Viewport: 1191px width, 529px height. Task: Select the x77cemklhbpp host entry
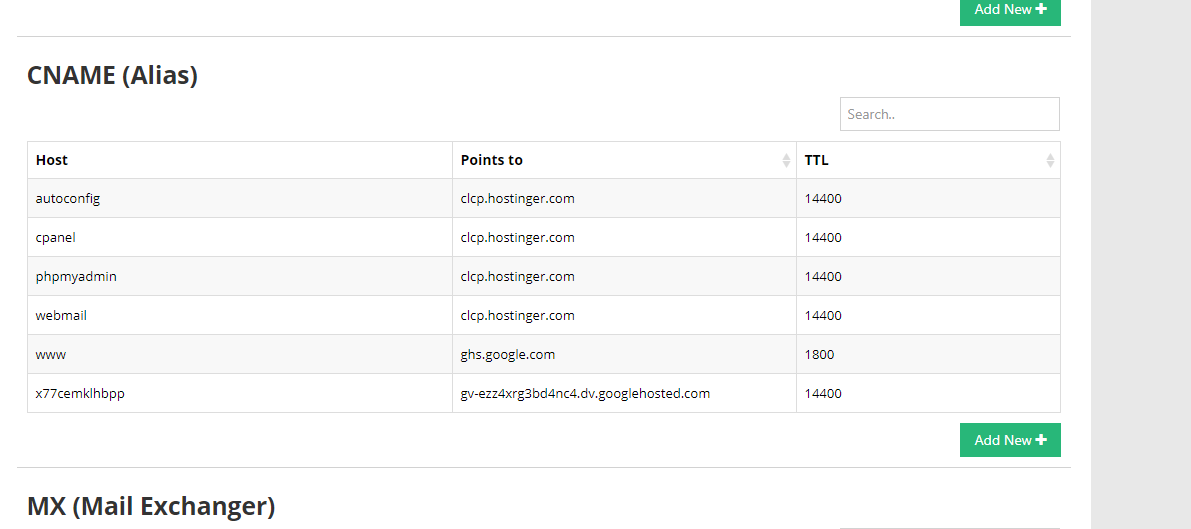80,393
